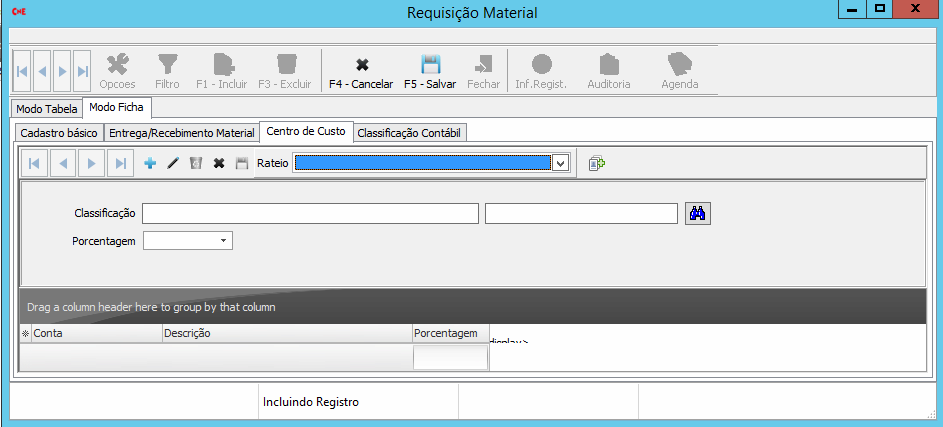Go to first record in inner navigator
This screenshot has width=943, height=427.
click(34, 163)
